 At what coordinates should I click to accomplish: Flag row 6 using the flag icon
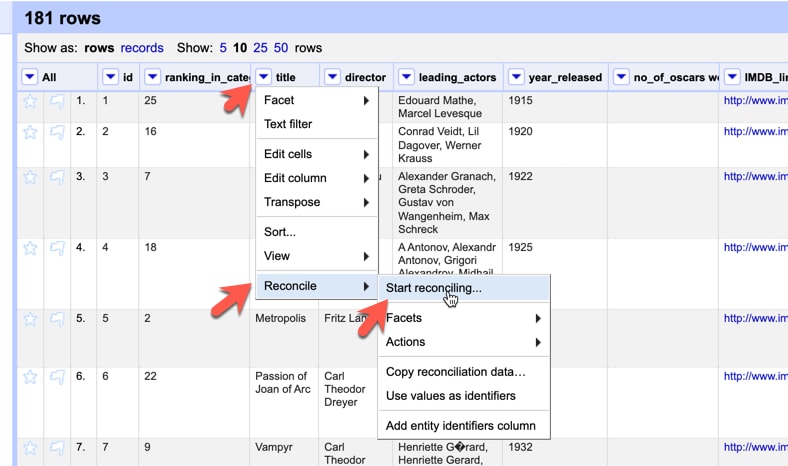pyautogui.click(x=57, y=377)
